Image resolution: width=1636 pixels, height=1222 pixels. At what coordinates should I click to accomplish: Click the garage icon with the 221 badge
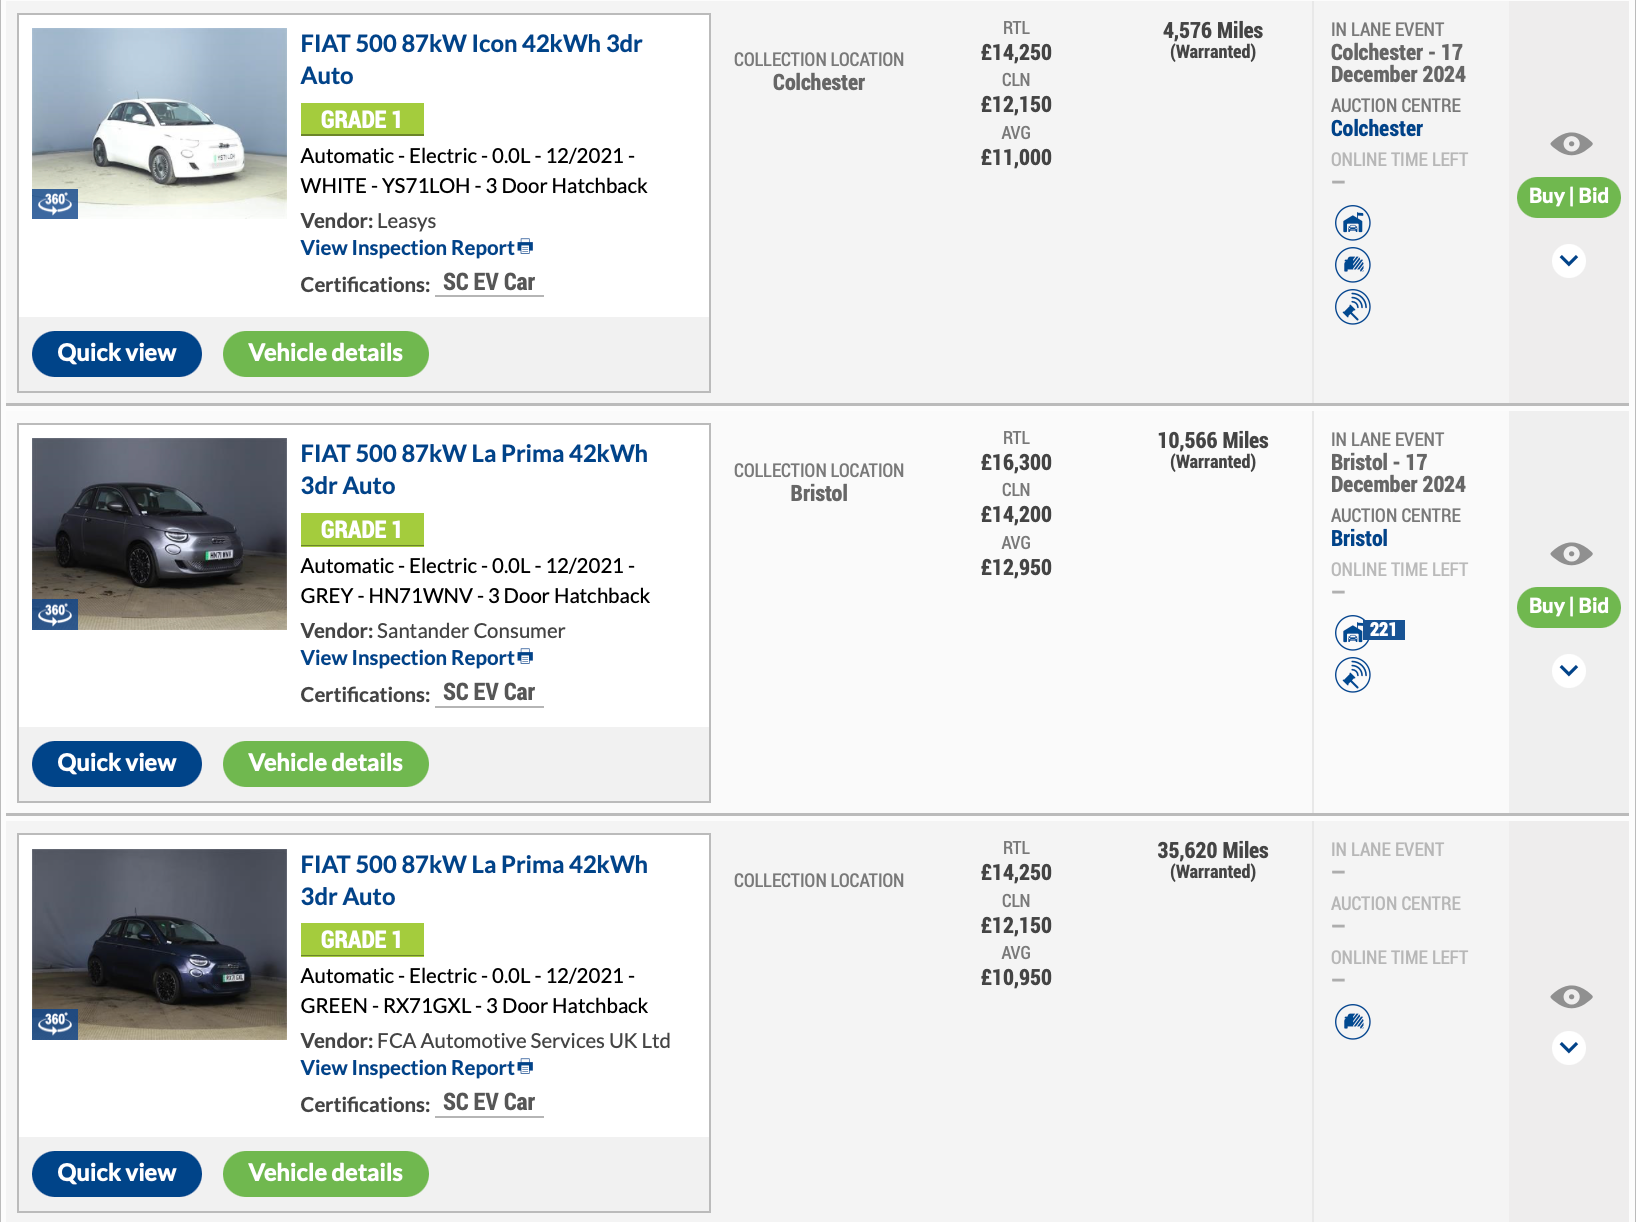pos(1353,632)
